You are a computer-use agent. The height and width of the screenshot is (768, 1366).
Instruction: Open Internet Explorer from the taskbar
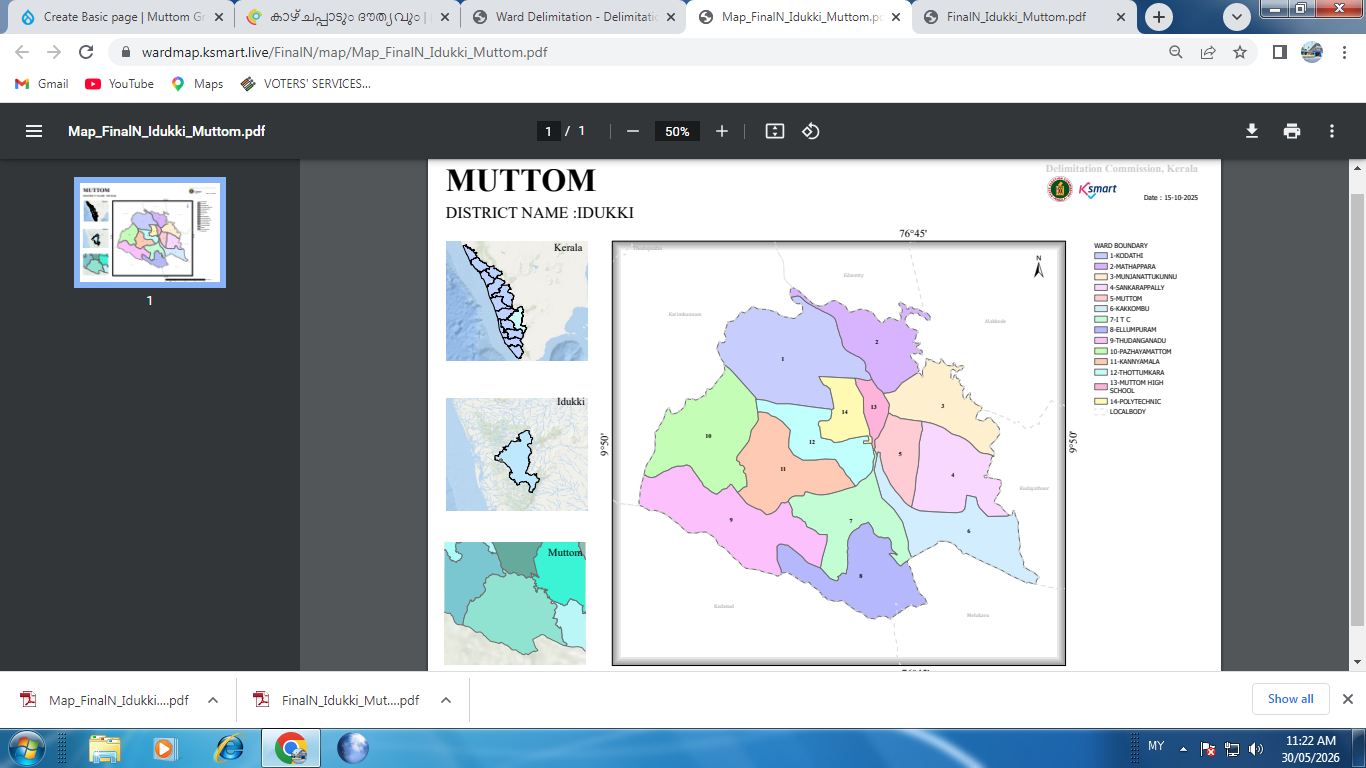tap(229, 748)
